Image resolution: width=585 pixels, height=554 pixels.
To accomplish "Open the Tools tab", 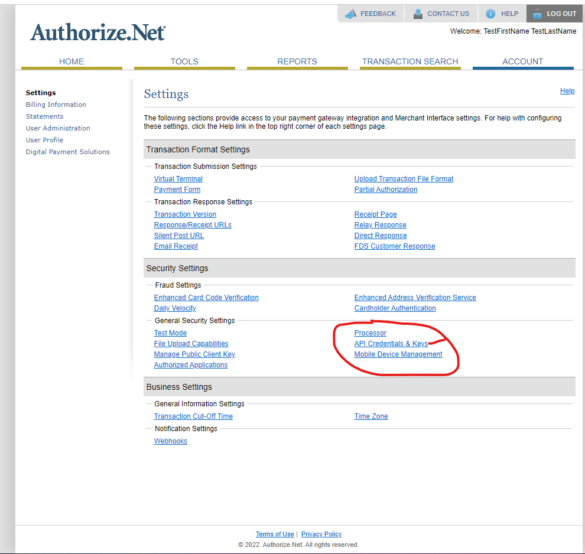I will point(184,62).
